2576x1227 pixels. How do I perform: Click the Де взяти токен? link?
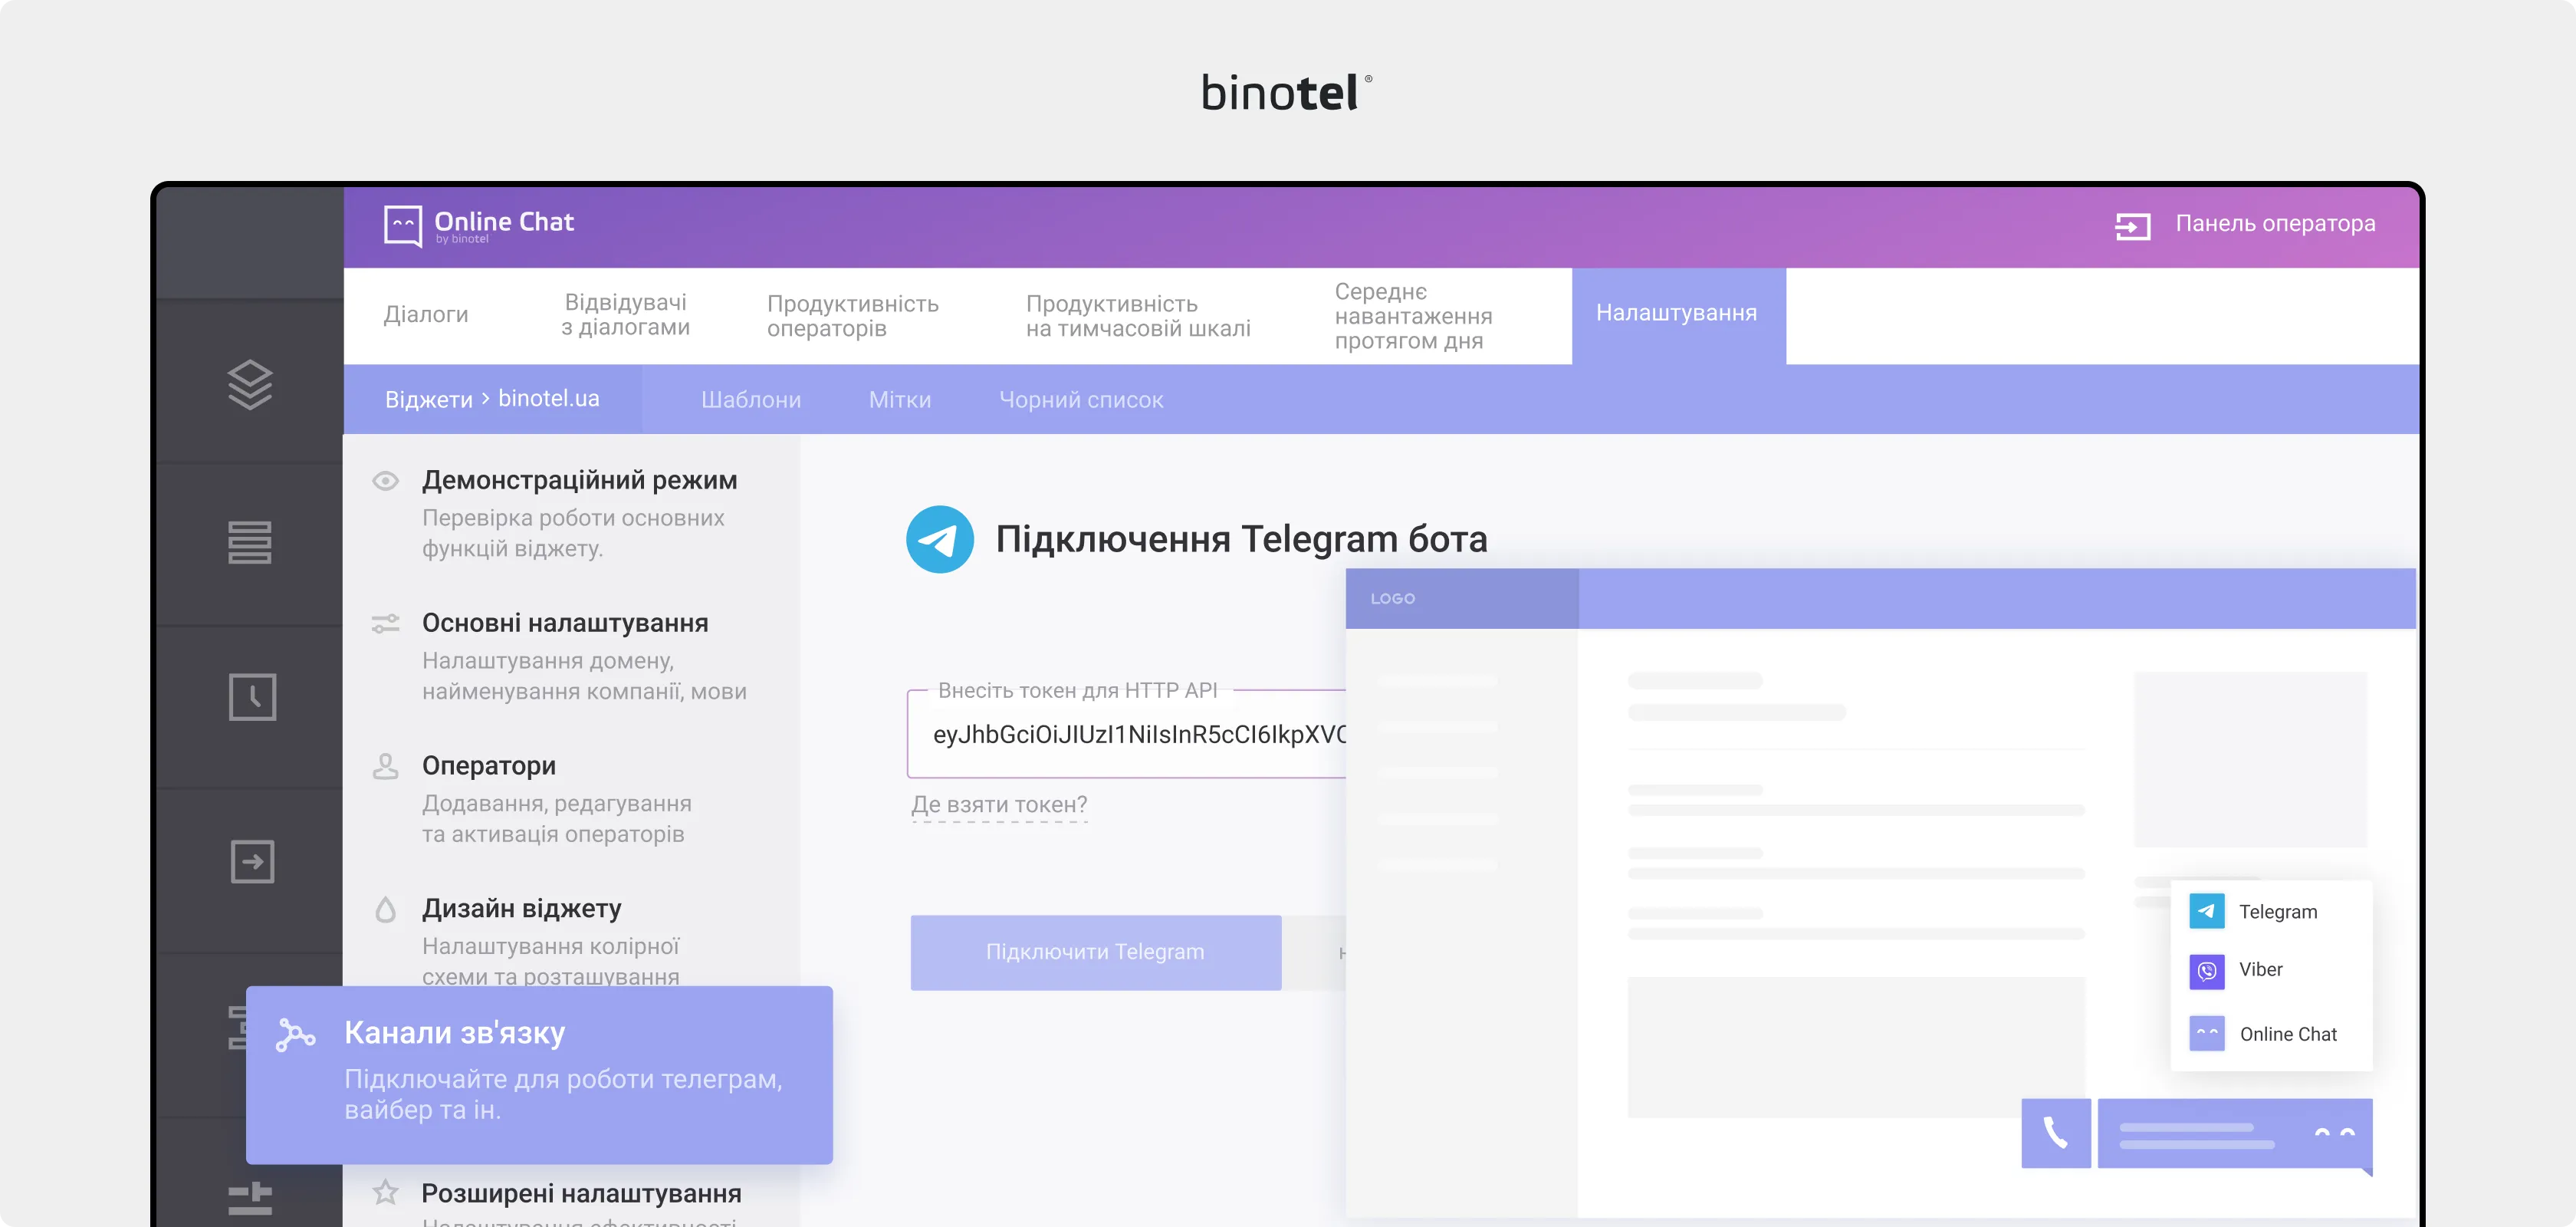coord(999,805)
